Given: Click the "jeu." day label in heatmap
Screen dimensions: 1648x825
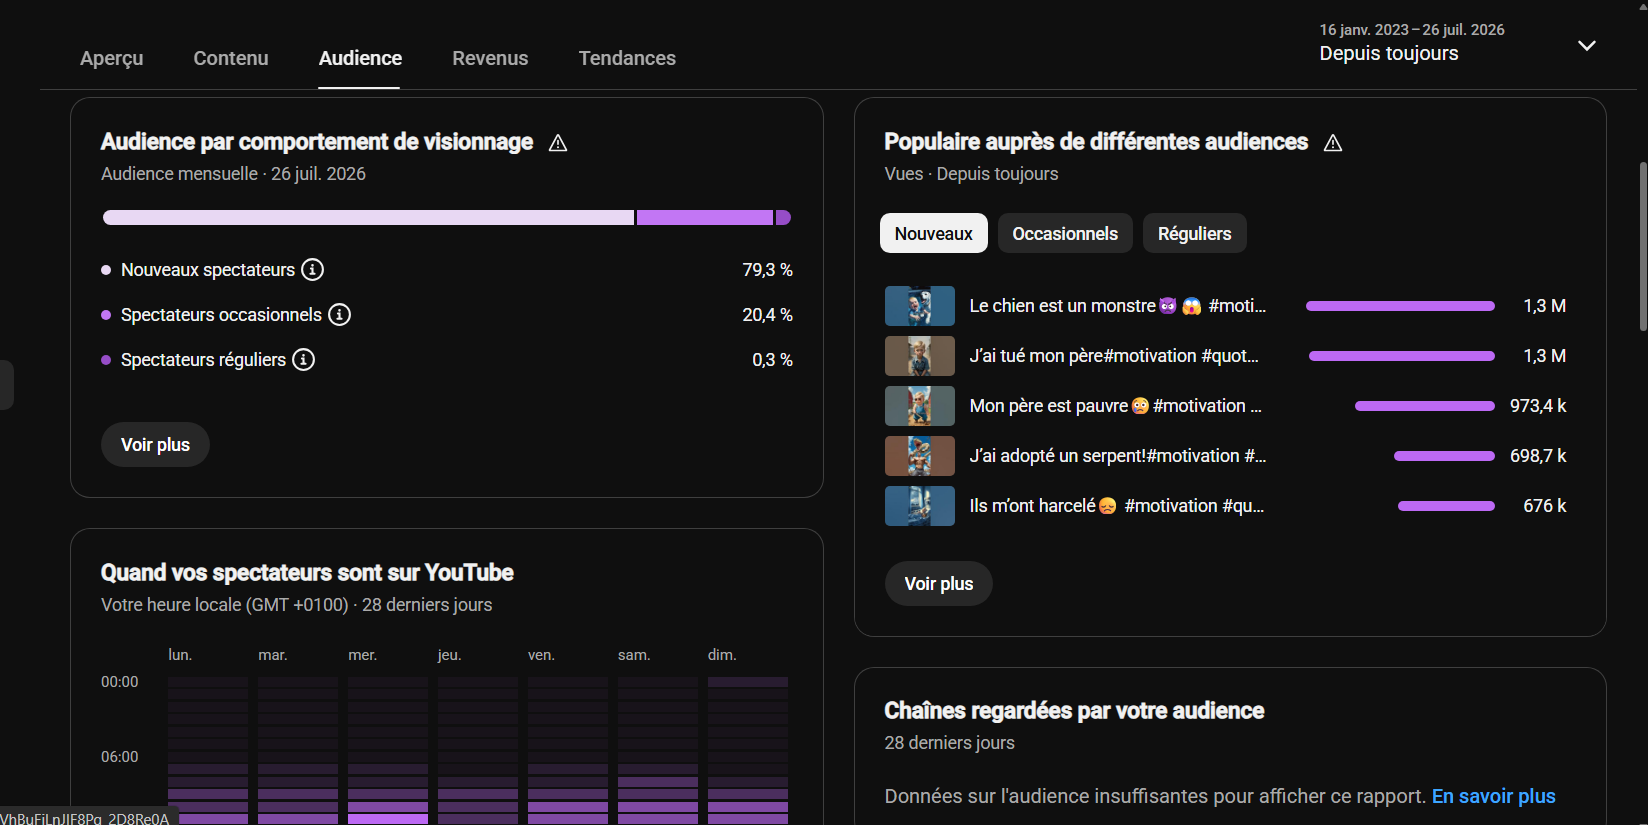Looking at the screenshot, I should click(450, 655).
